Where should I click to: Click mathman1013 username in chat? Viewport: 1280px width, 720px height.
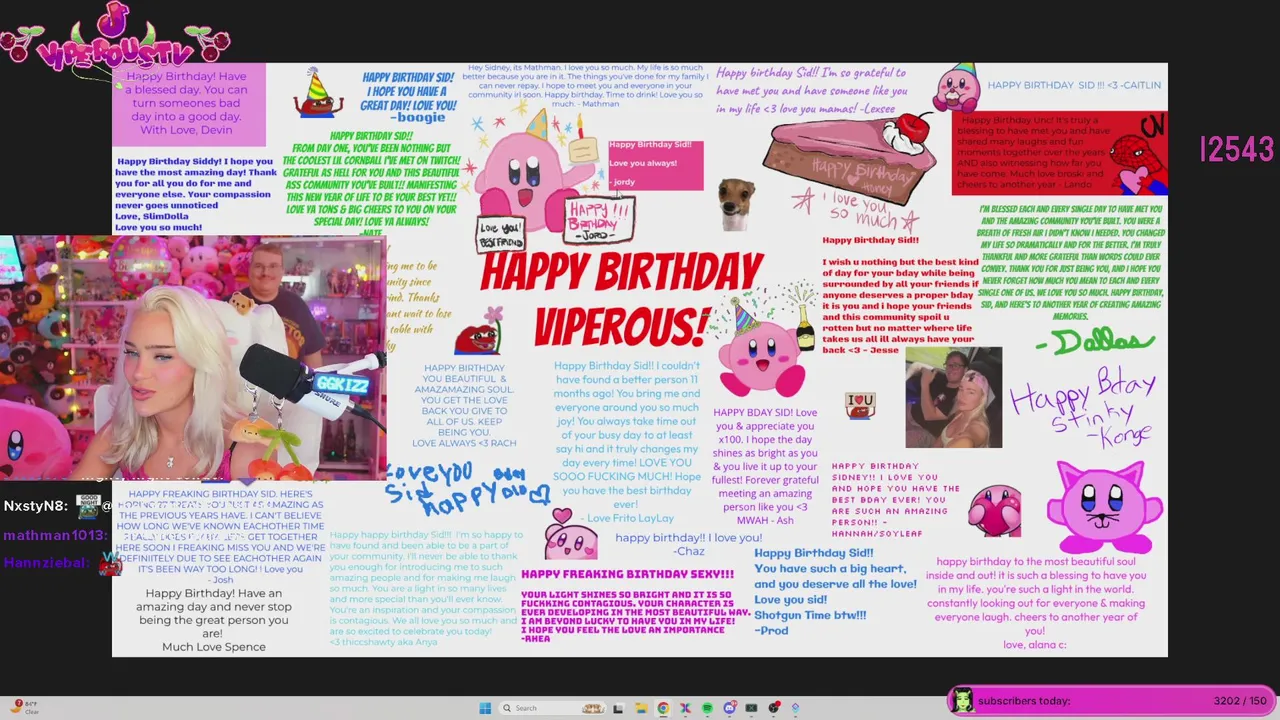pyautogui.click(x=54, y=535)
